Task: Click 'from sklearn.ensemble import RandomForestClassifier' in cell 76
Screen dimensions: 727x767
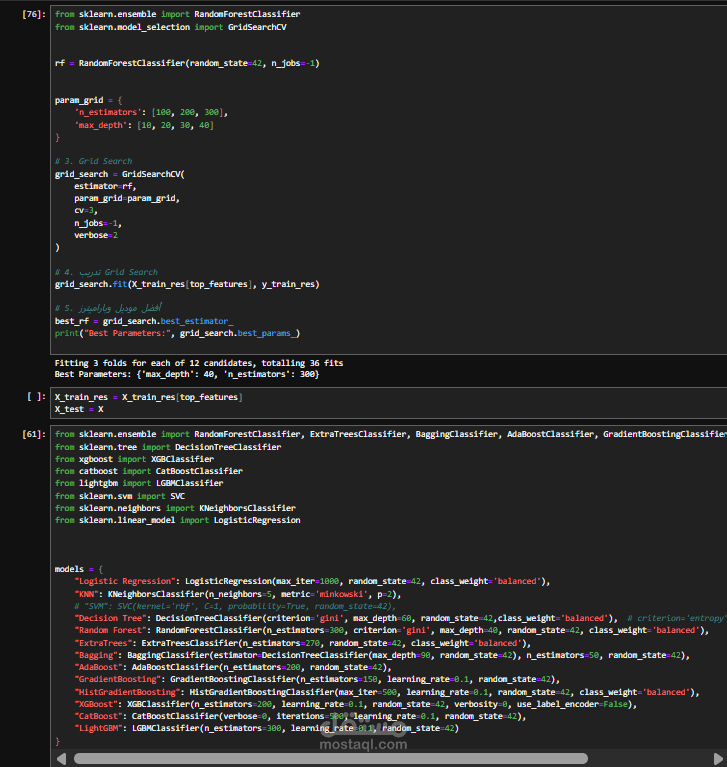Action: pos(178,14)
